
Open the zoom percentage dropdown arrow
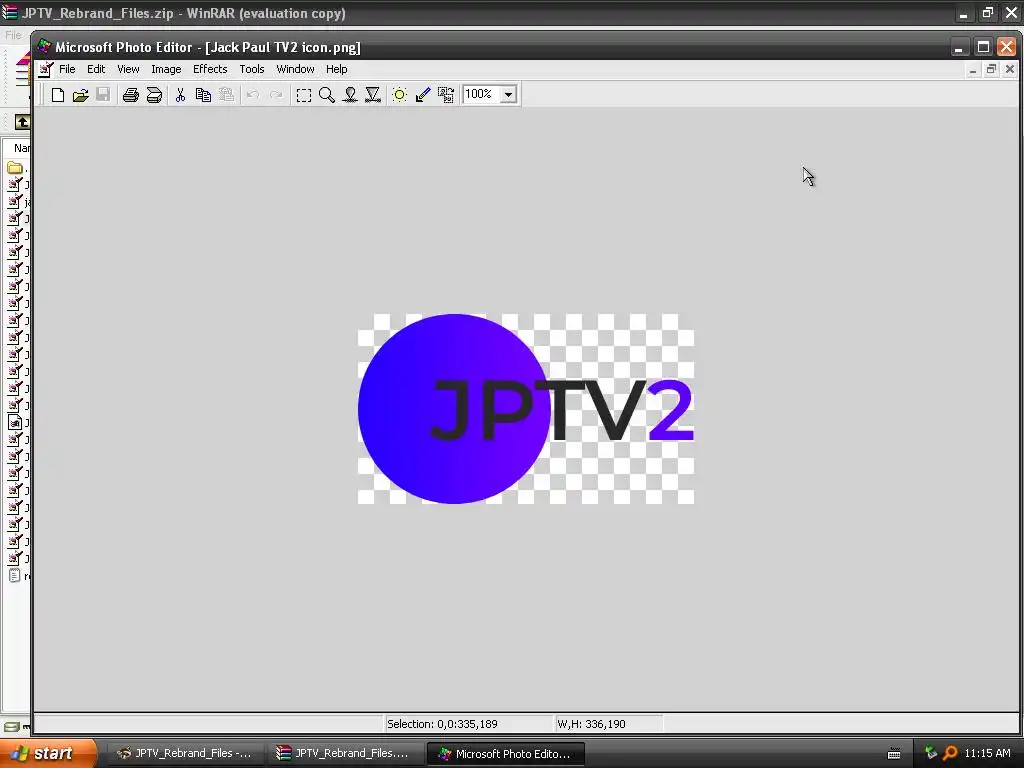click(508, 95)
